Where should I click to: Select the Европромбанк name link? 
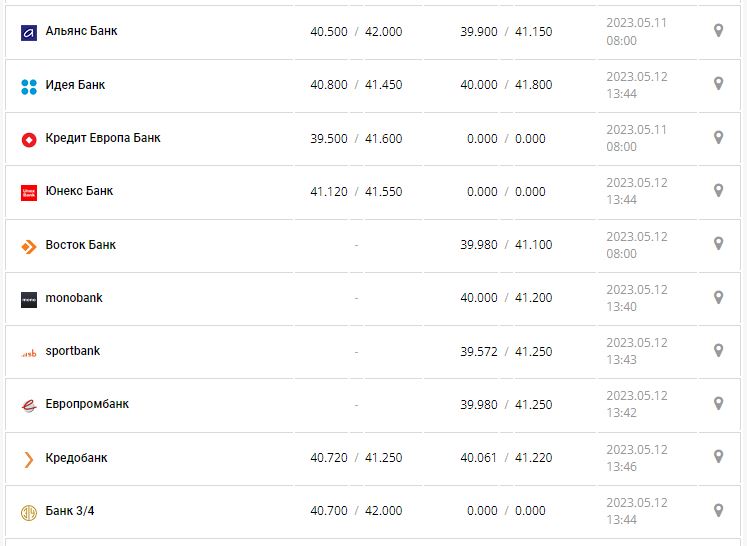click(x=87, y=404)
